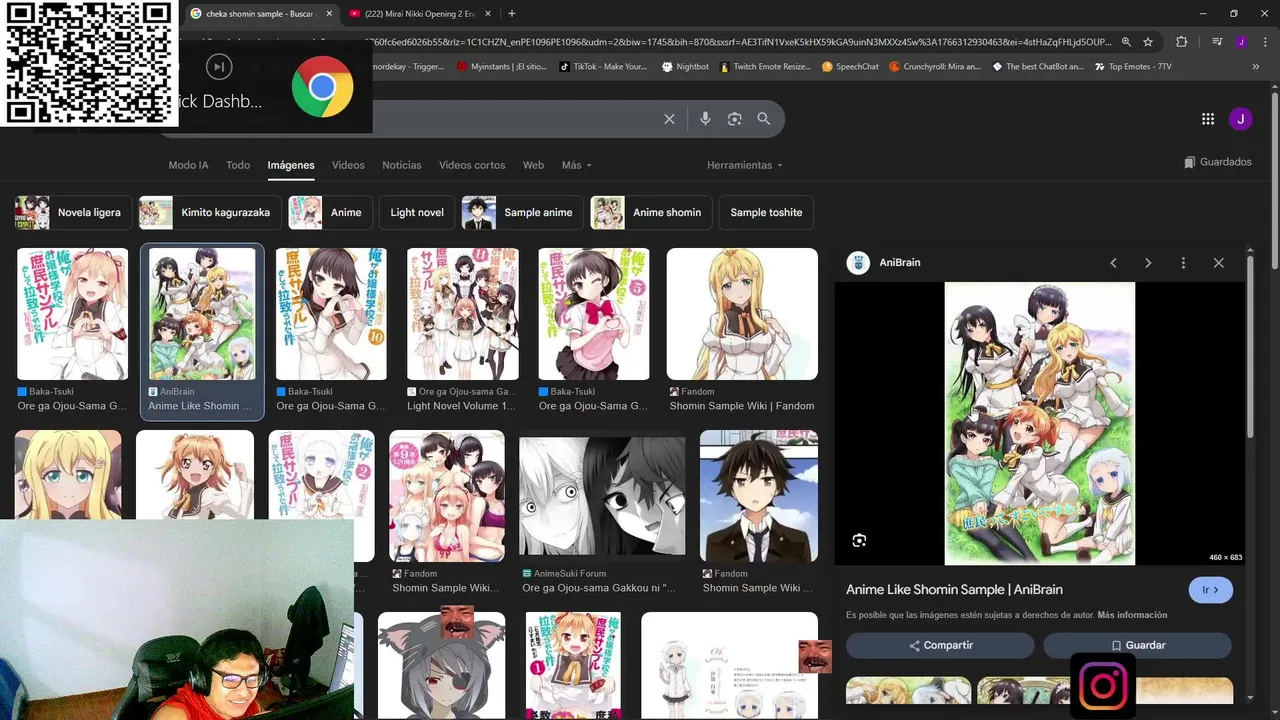Switch to the Videos tab
Viewport: 1280px width, 720px height.
348,165
